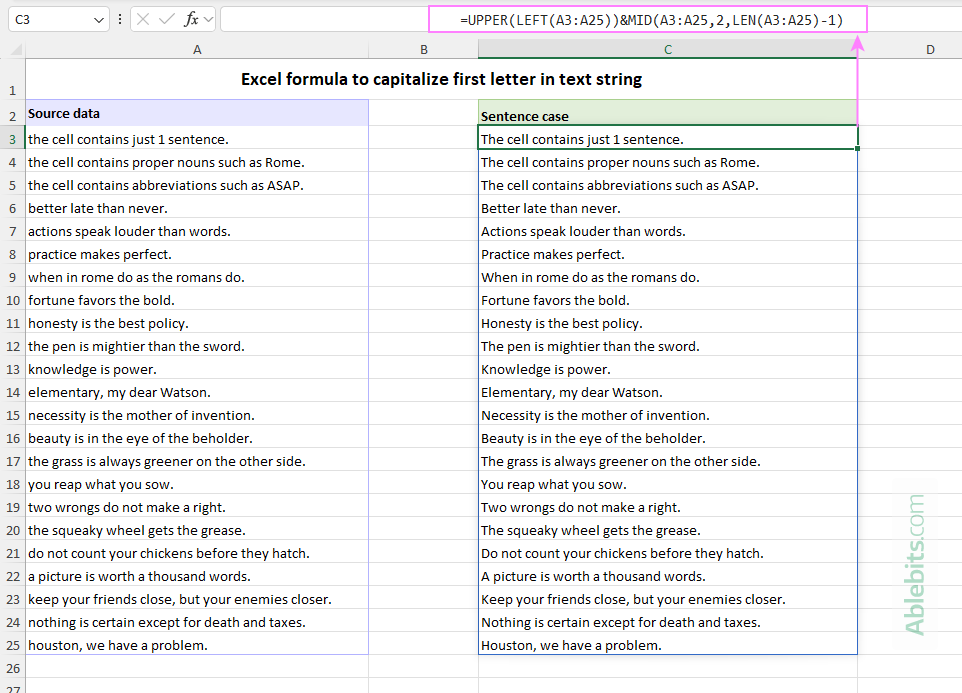Click cell 'Necessity is the mother of invention.'
Screen dimensions: 962x693
point(668,415)
